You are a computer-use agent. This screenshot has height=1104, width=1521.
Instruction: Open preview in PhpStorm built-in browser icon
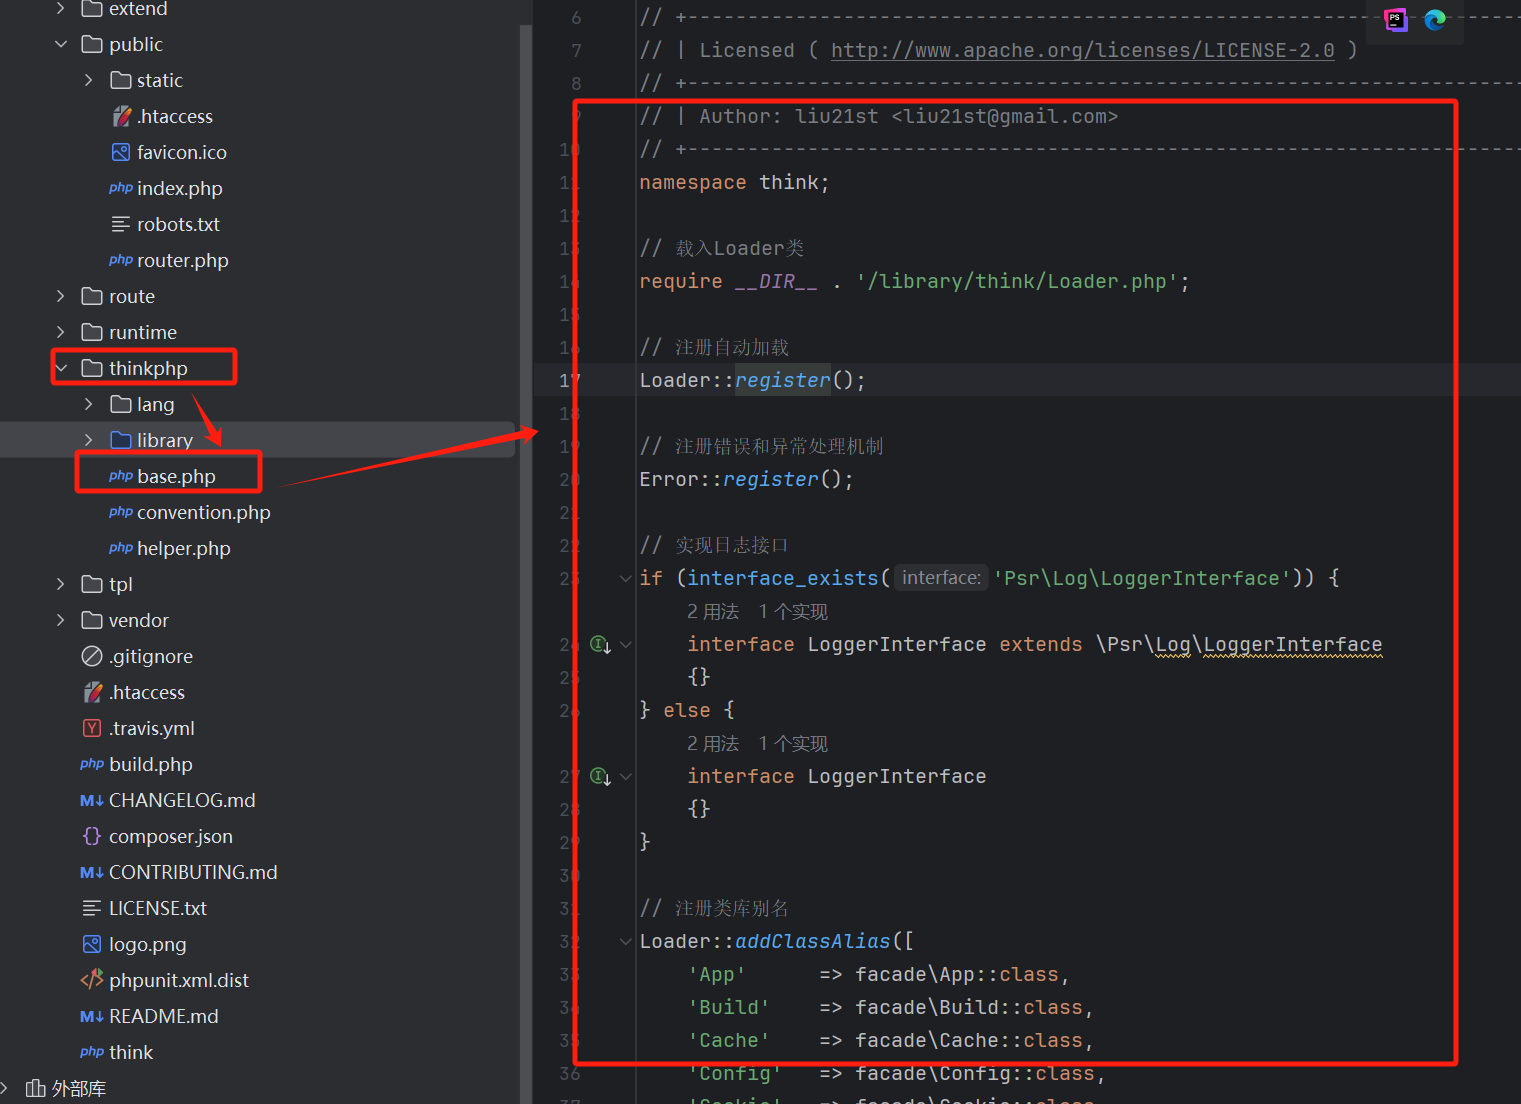point(1395,20)
